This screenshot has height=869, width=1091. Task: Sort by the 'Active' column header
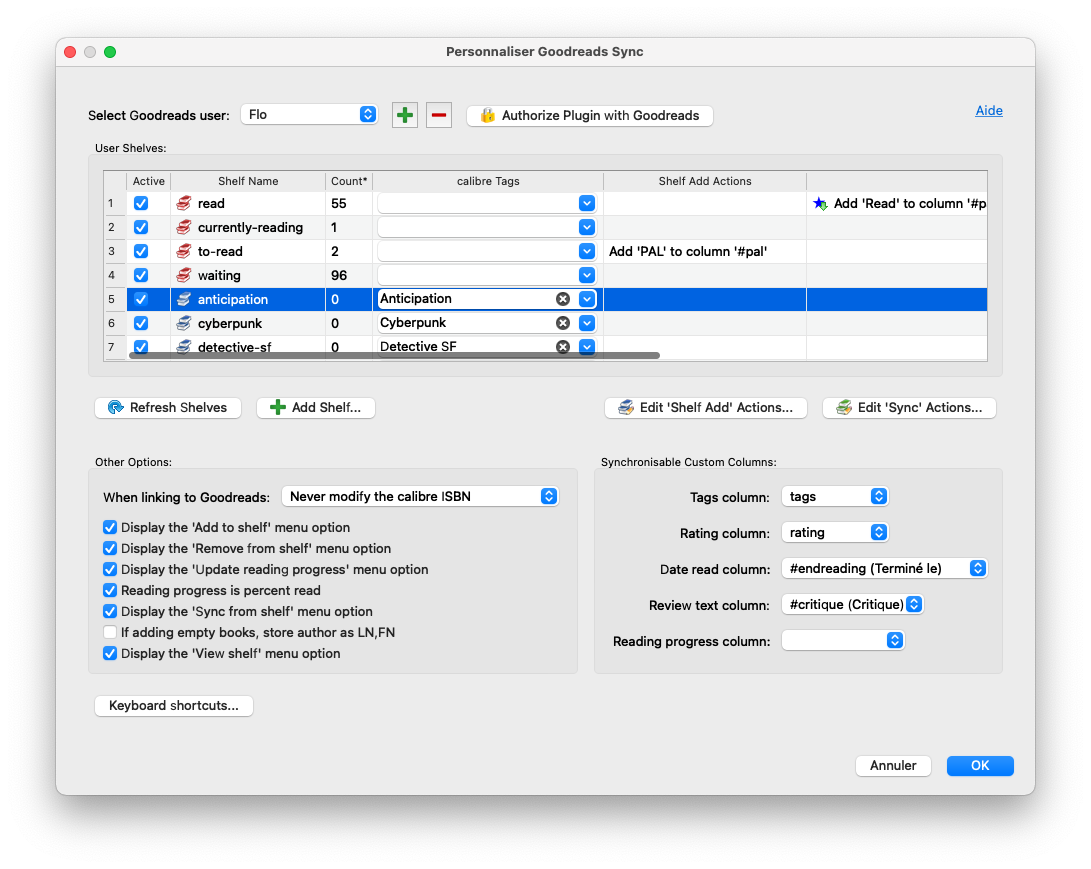(x=148, y=181)
